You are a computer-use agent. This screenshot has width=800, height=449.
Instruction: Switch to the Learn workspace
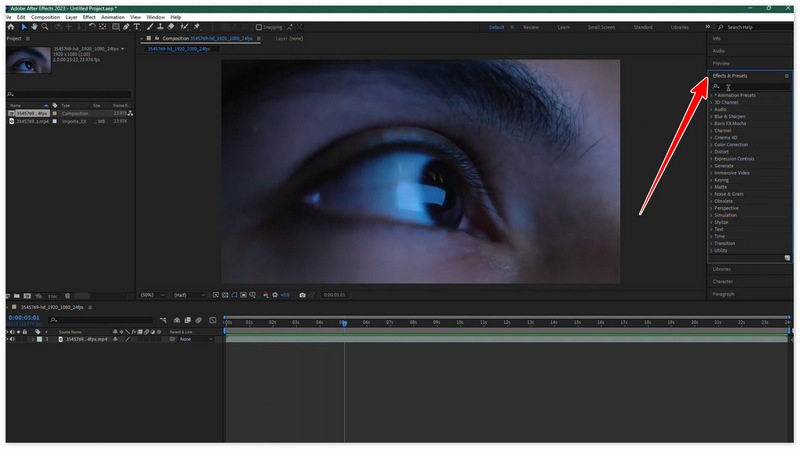(563, 27)
